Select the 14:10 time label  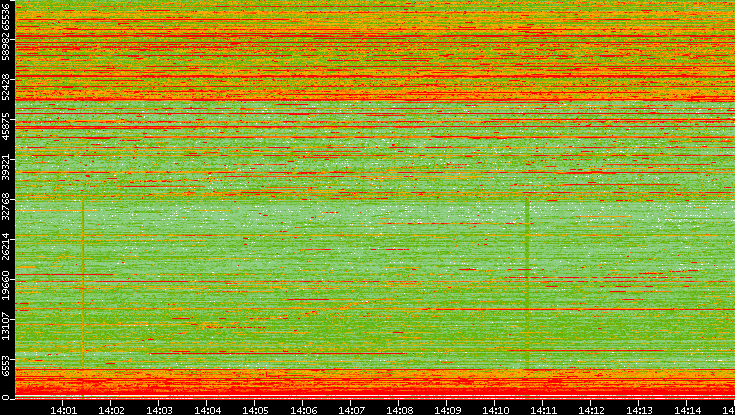tap(496, 410)
